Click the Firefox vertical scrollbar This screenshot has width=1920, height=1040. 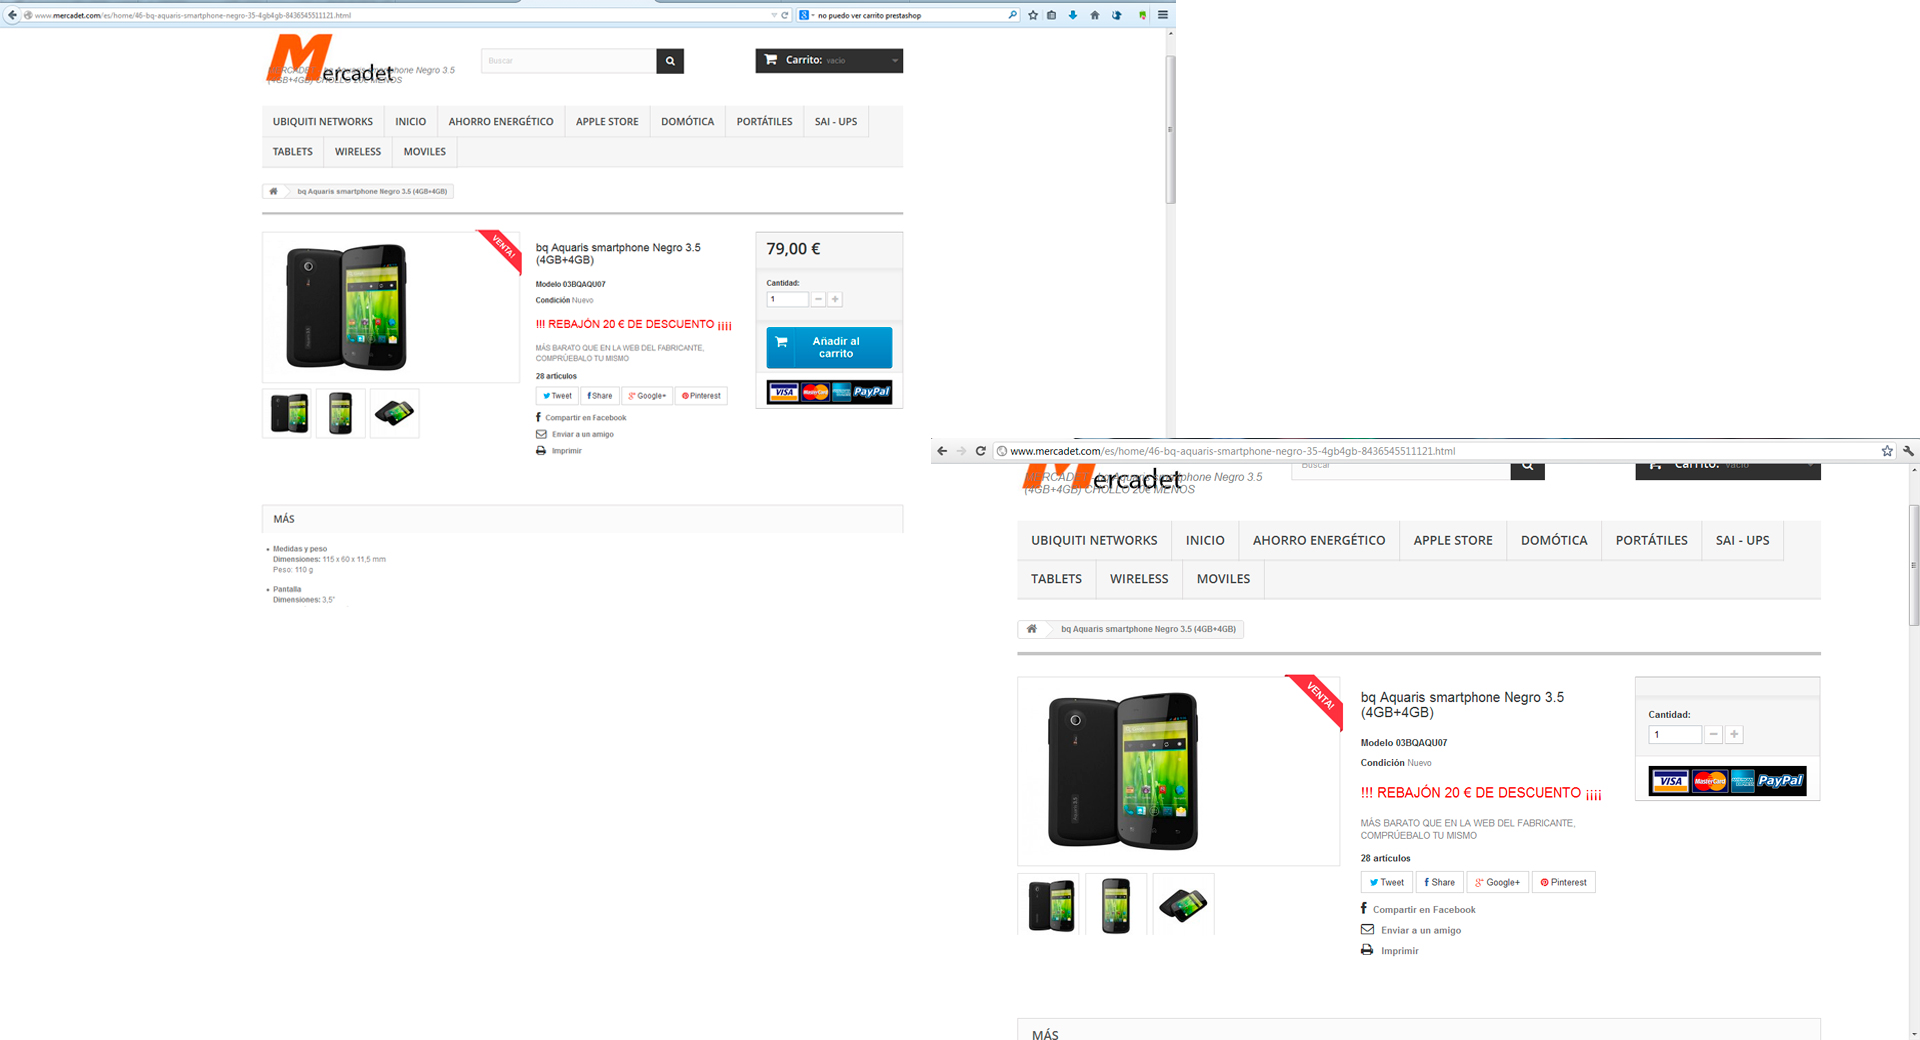pos(1170,130)
